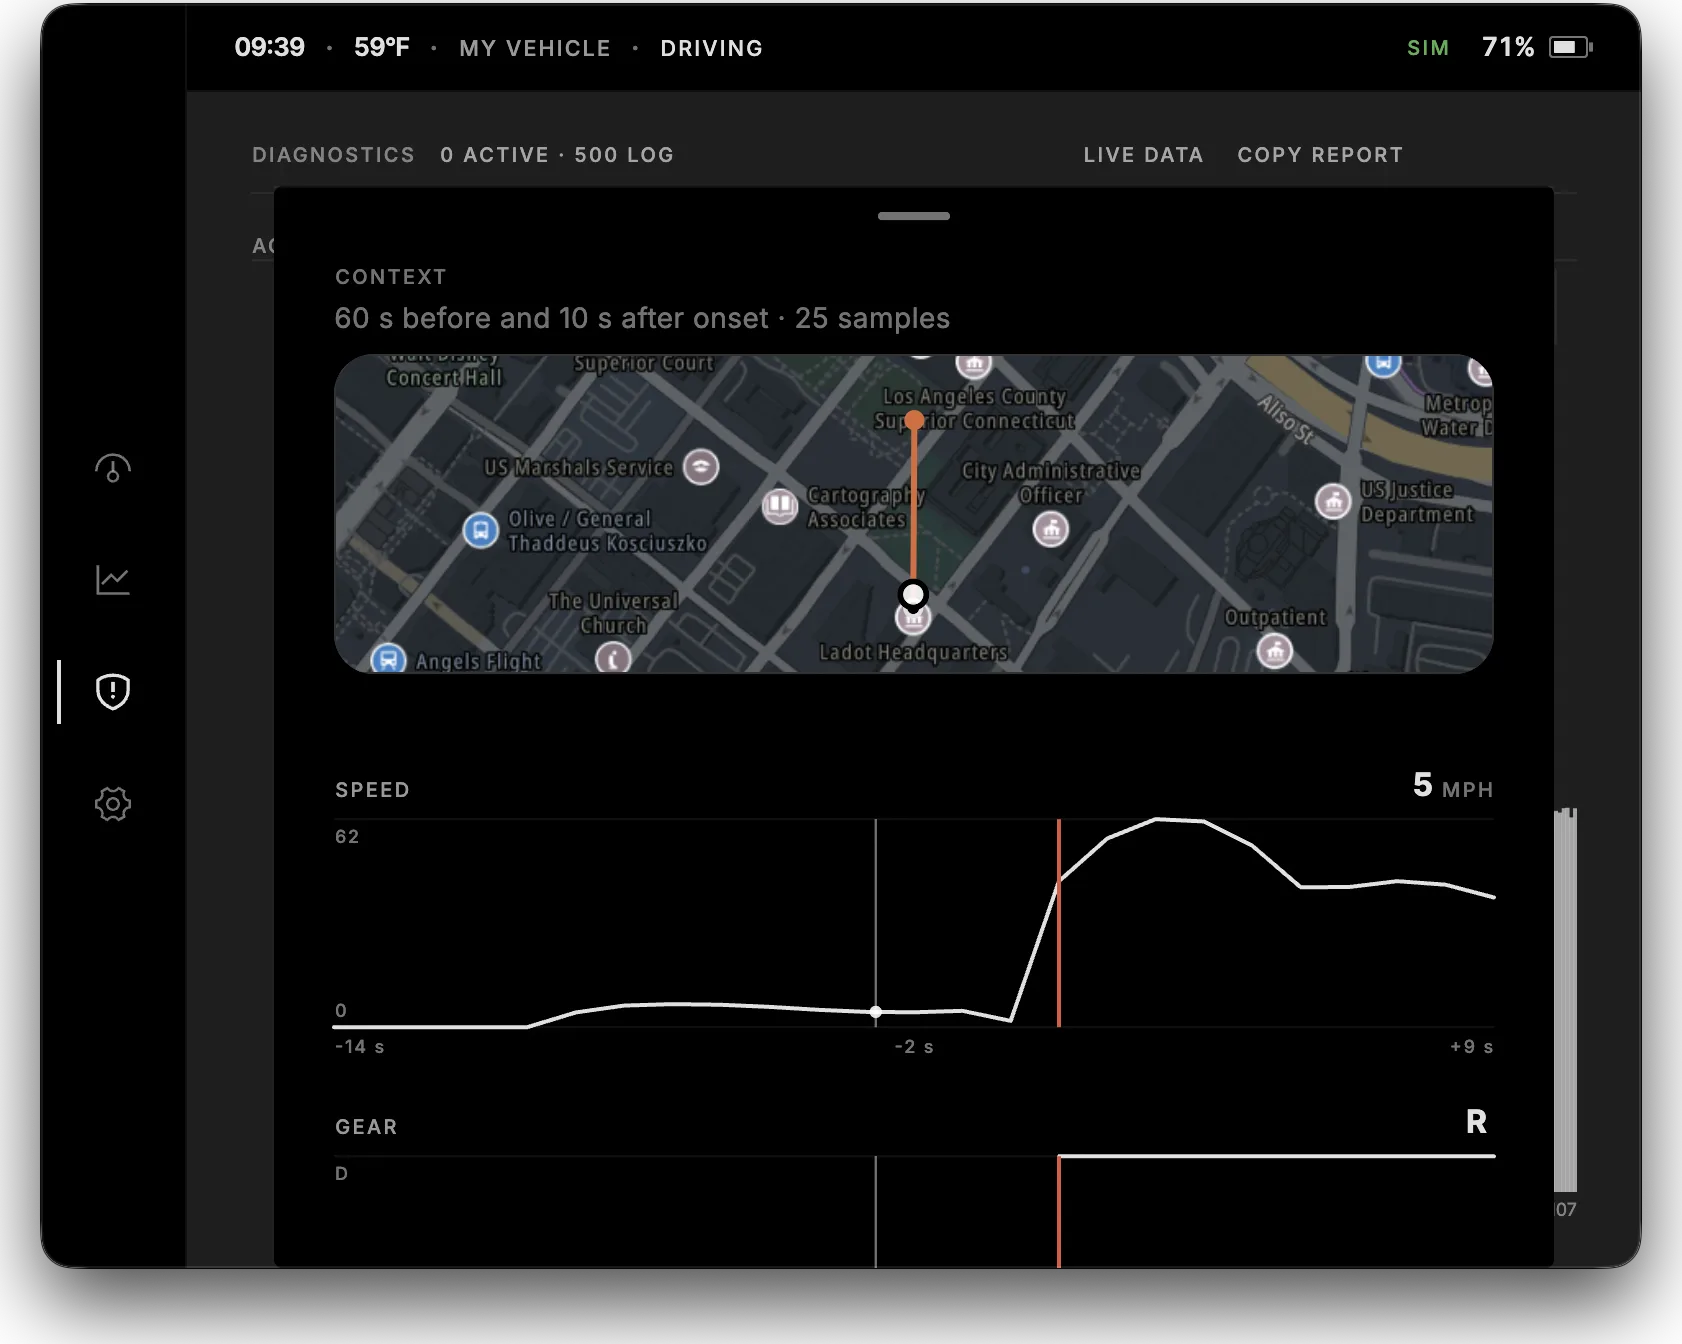Click the -14 s time axis label
Viewport: 1682px width, 1344px height.
click(x=360, y=1047)
